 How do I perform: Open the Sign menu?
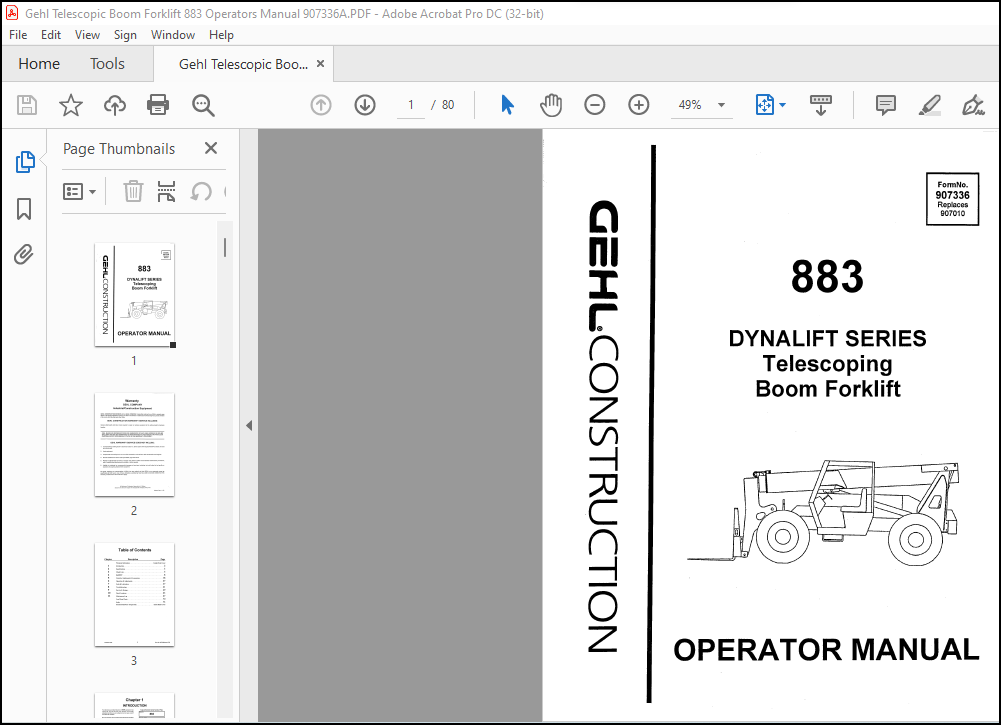point(125,34)
